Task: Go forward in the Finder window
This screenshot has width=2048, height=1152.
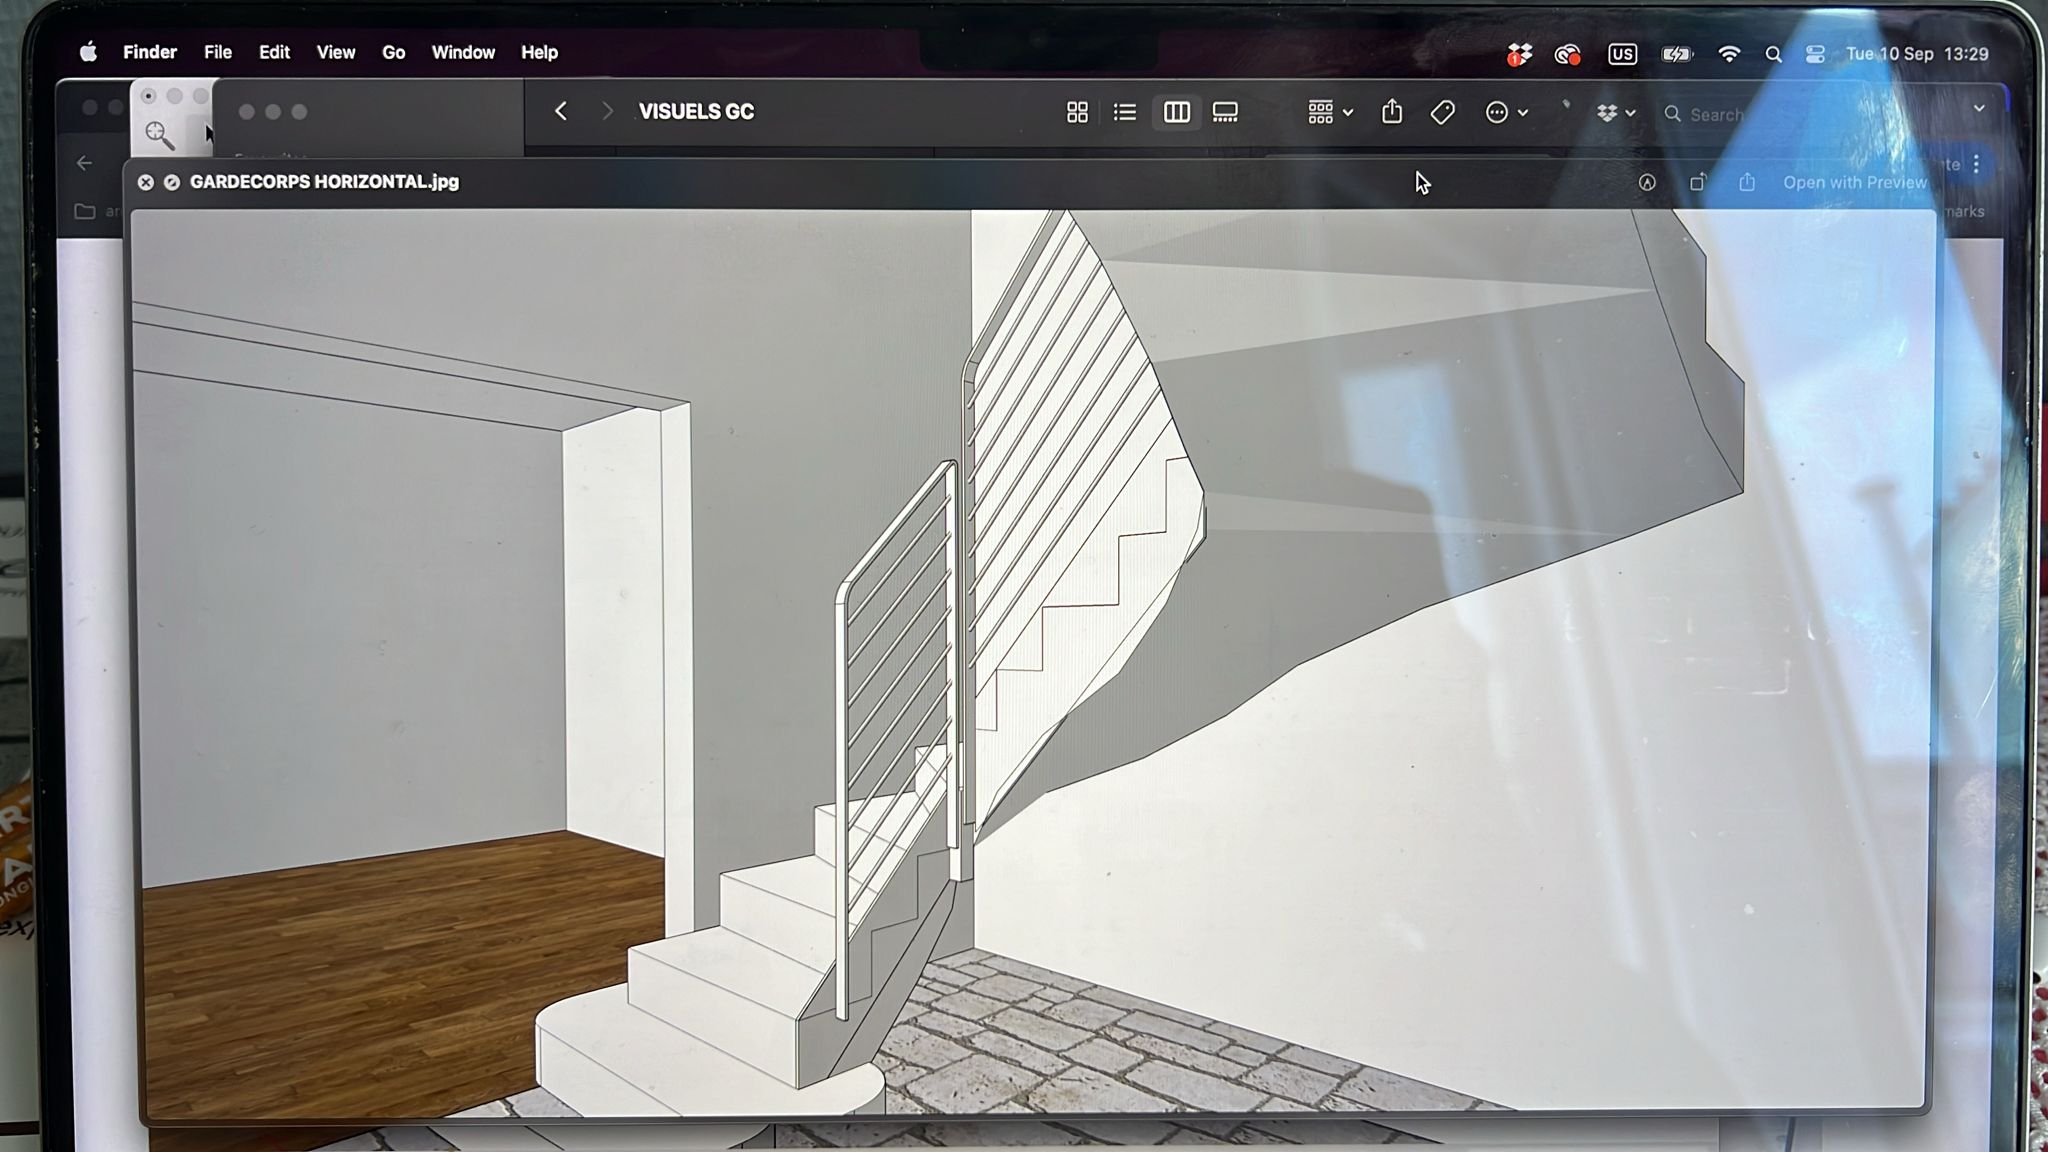Action: pos(606,111)
